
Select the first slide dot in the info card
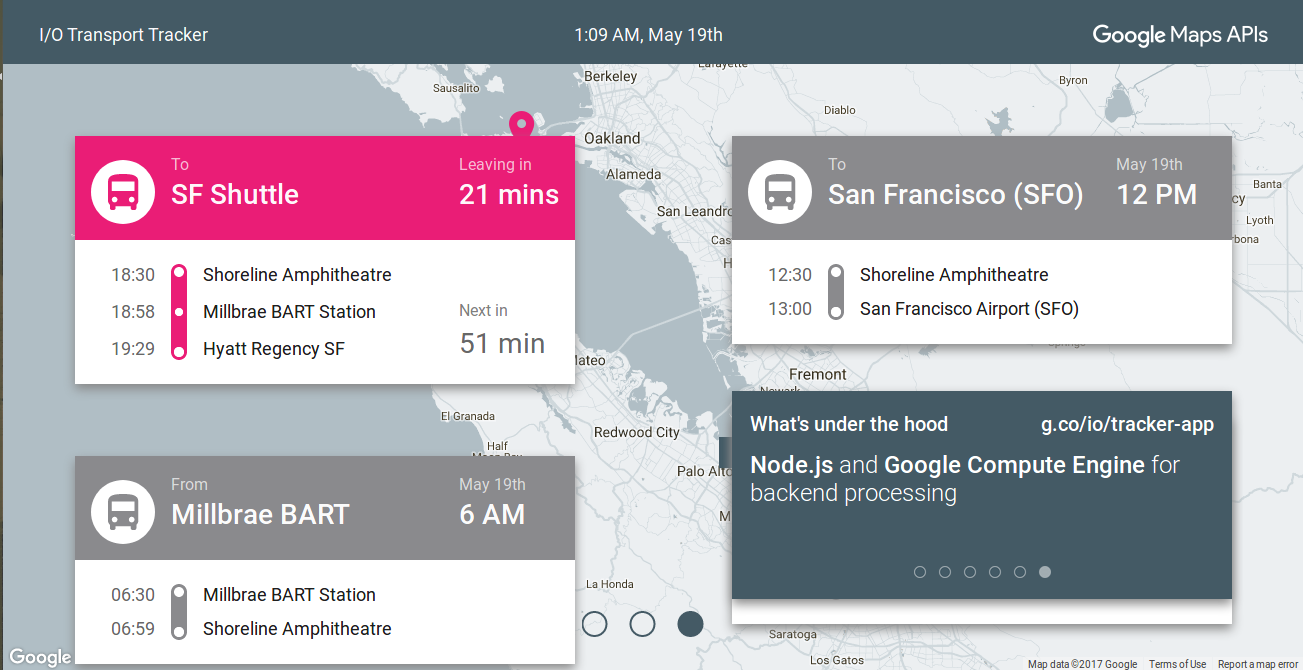pos(920,572)
